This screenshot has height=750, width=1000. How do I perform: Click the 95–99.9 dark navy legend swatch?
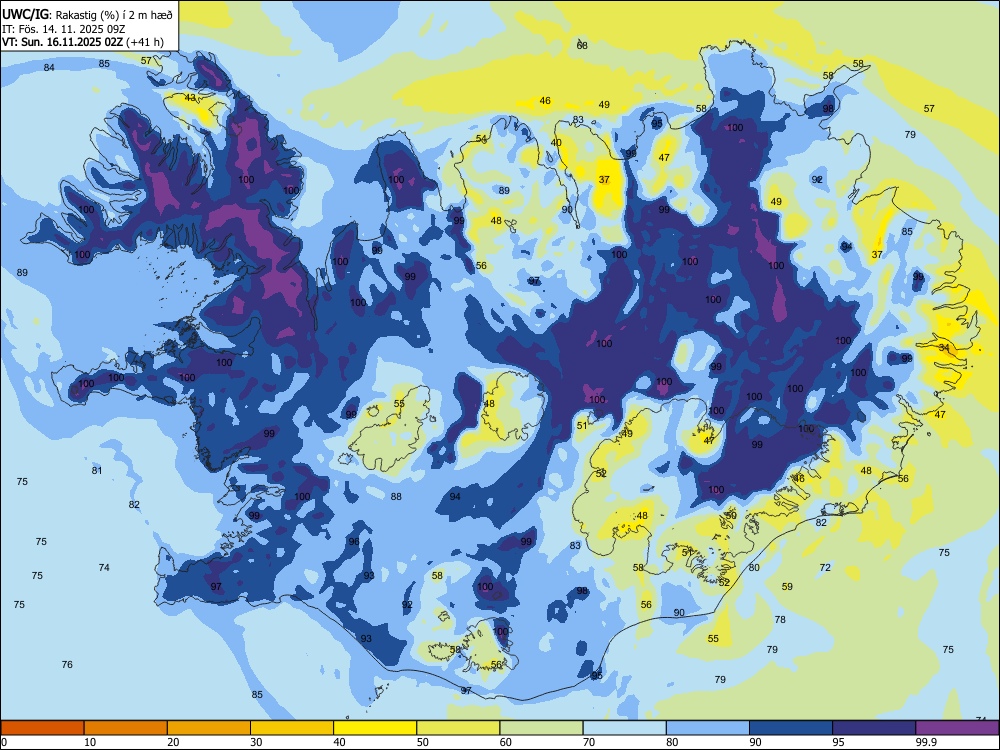(874, 728)
